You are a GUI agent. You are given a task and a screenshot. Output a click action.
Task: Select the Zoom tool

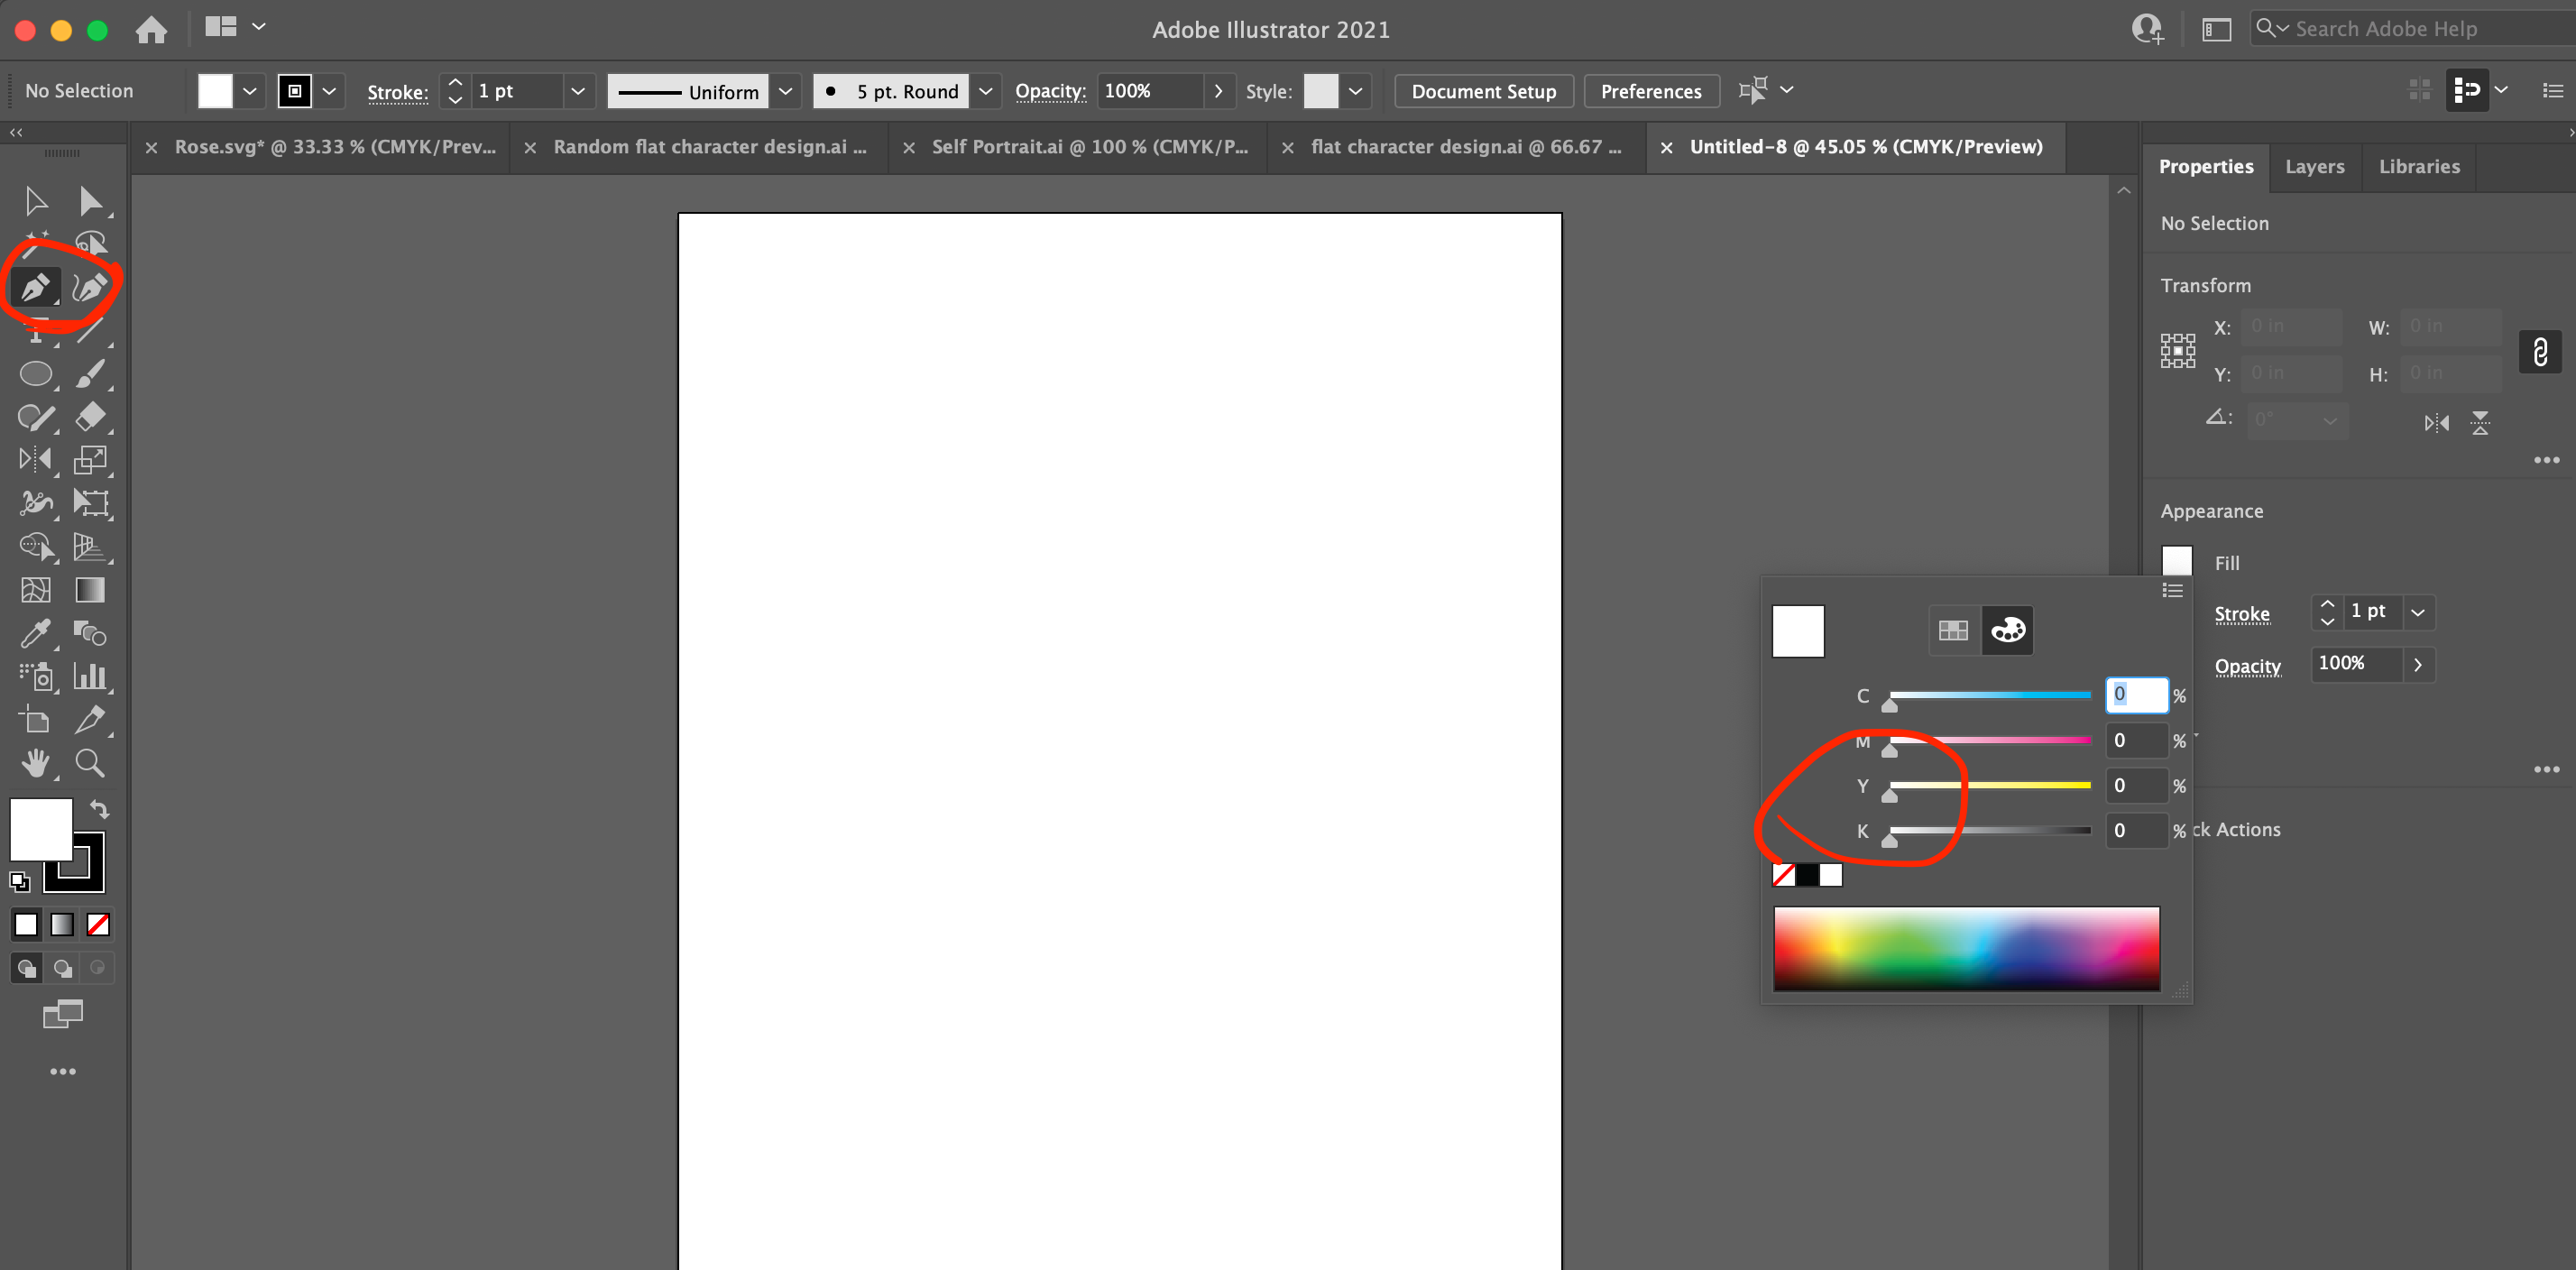point(90,764)
